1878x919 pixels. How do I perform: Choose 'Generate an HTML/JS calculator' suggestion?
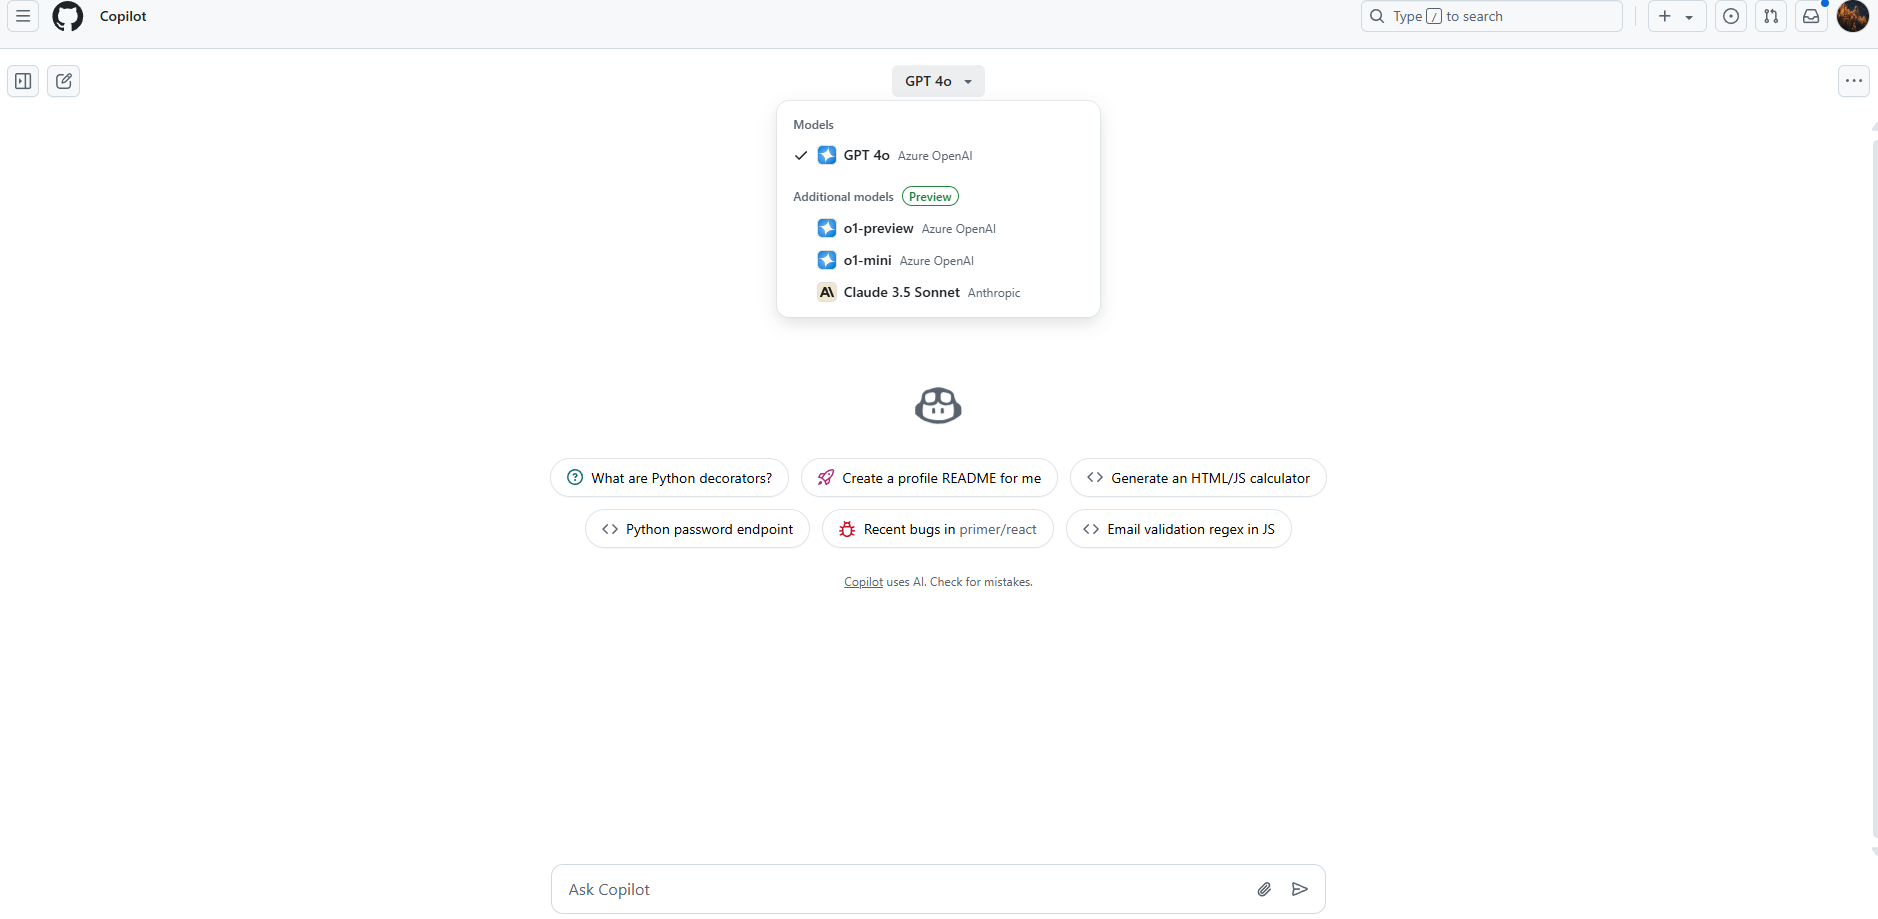tap(1198, 478)
